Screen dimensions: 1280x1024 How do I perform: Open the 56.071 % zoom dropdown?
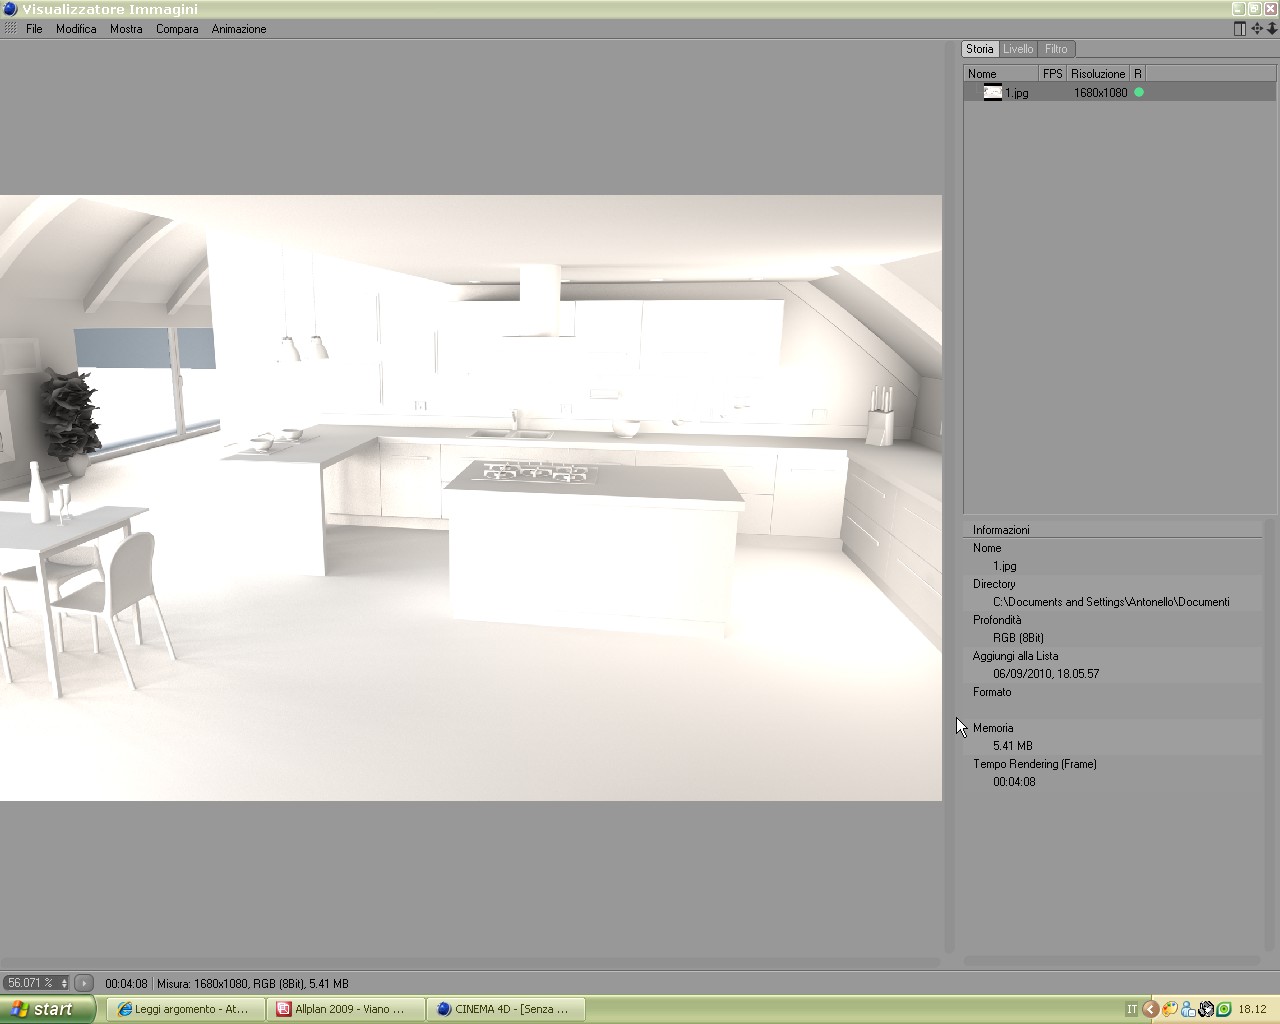tap(36, 983)
